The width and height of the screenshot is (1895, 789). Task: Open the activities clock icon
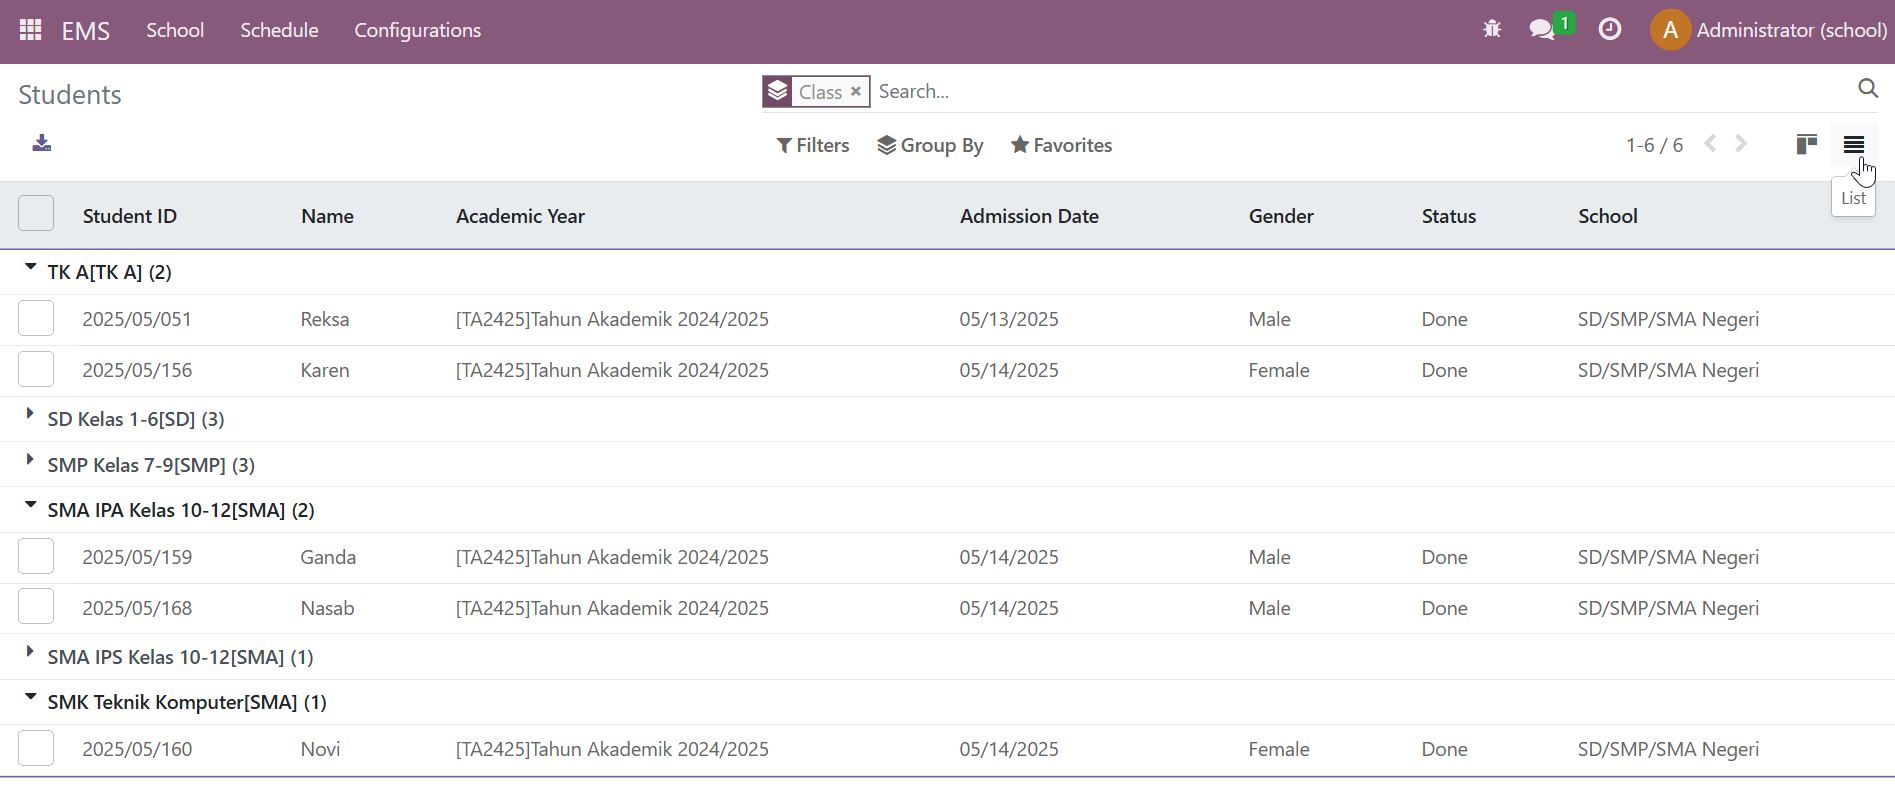[x=1610, y=30]
